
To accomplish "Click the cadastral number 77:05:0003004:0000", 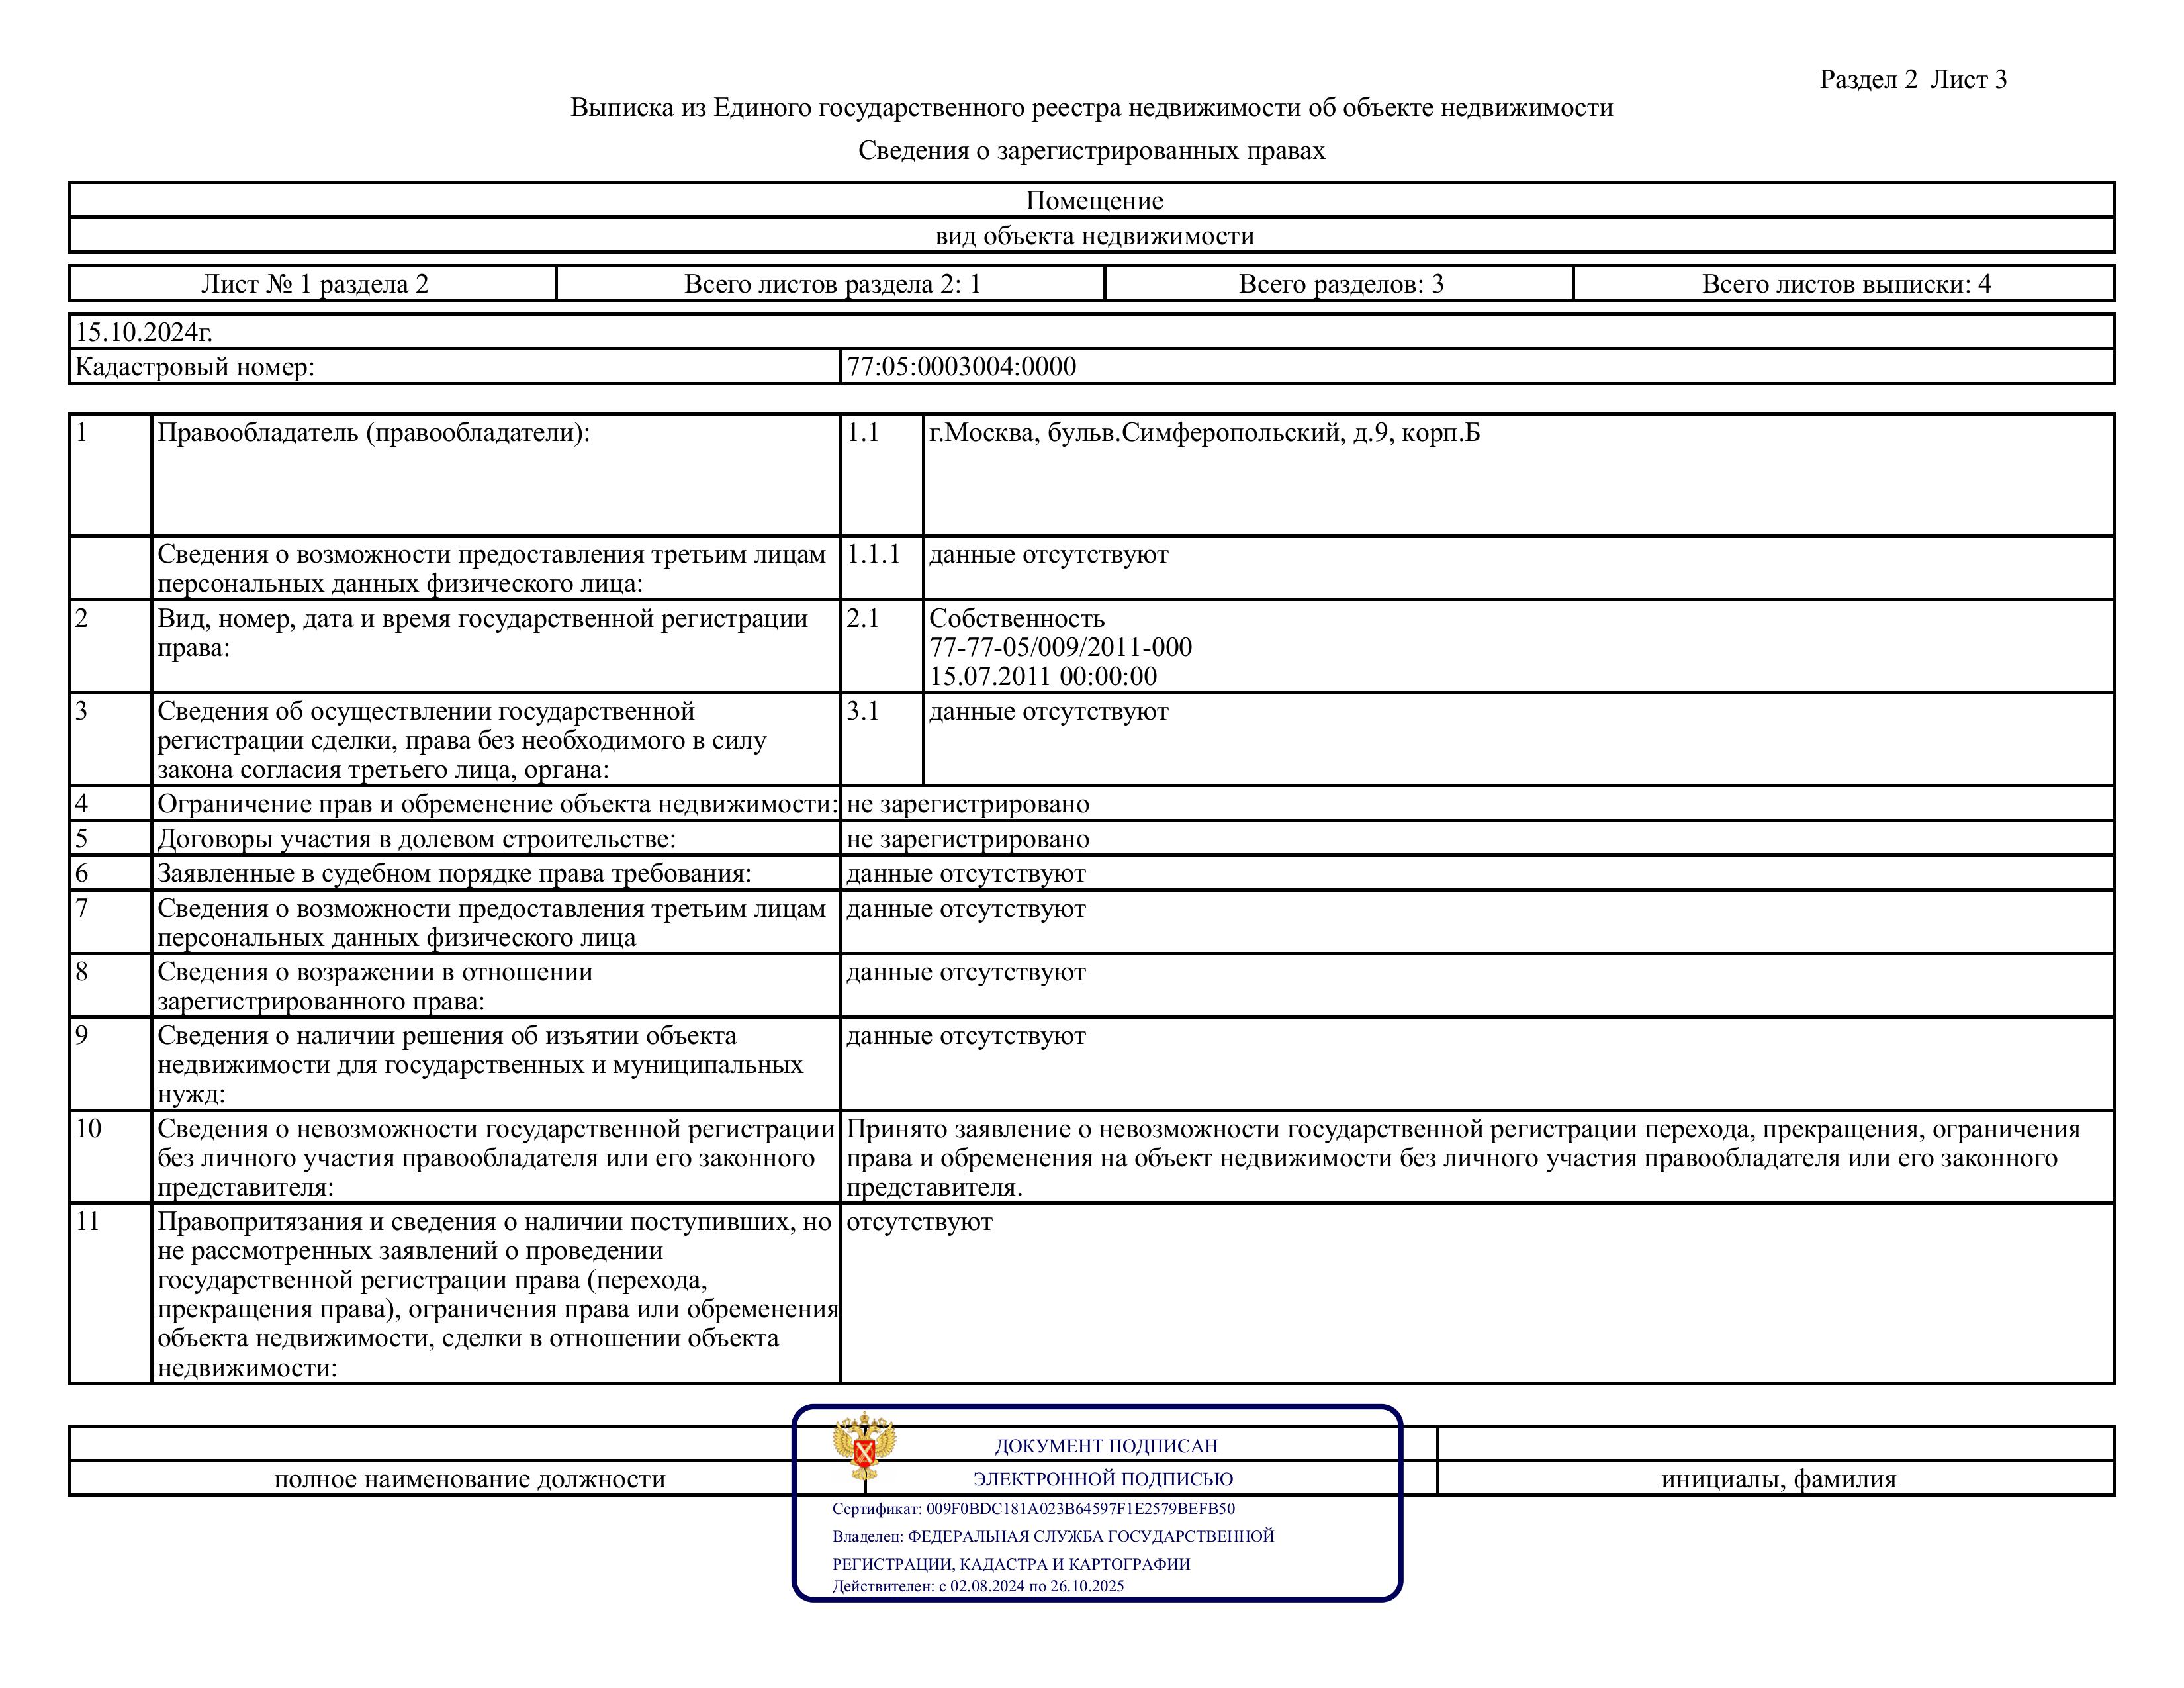I will (961, 367).
